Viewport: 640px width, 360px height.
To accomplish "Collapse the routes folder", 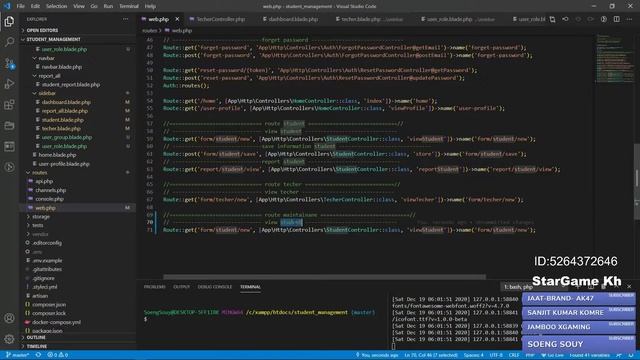I will [39, 172].
